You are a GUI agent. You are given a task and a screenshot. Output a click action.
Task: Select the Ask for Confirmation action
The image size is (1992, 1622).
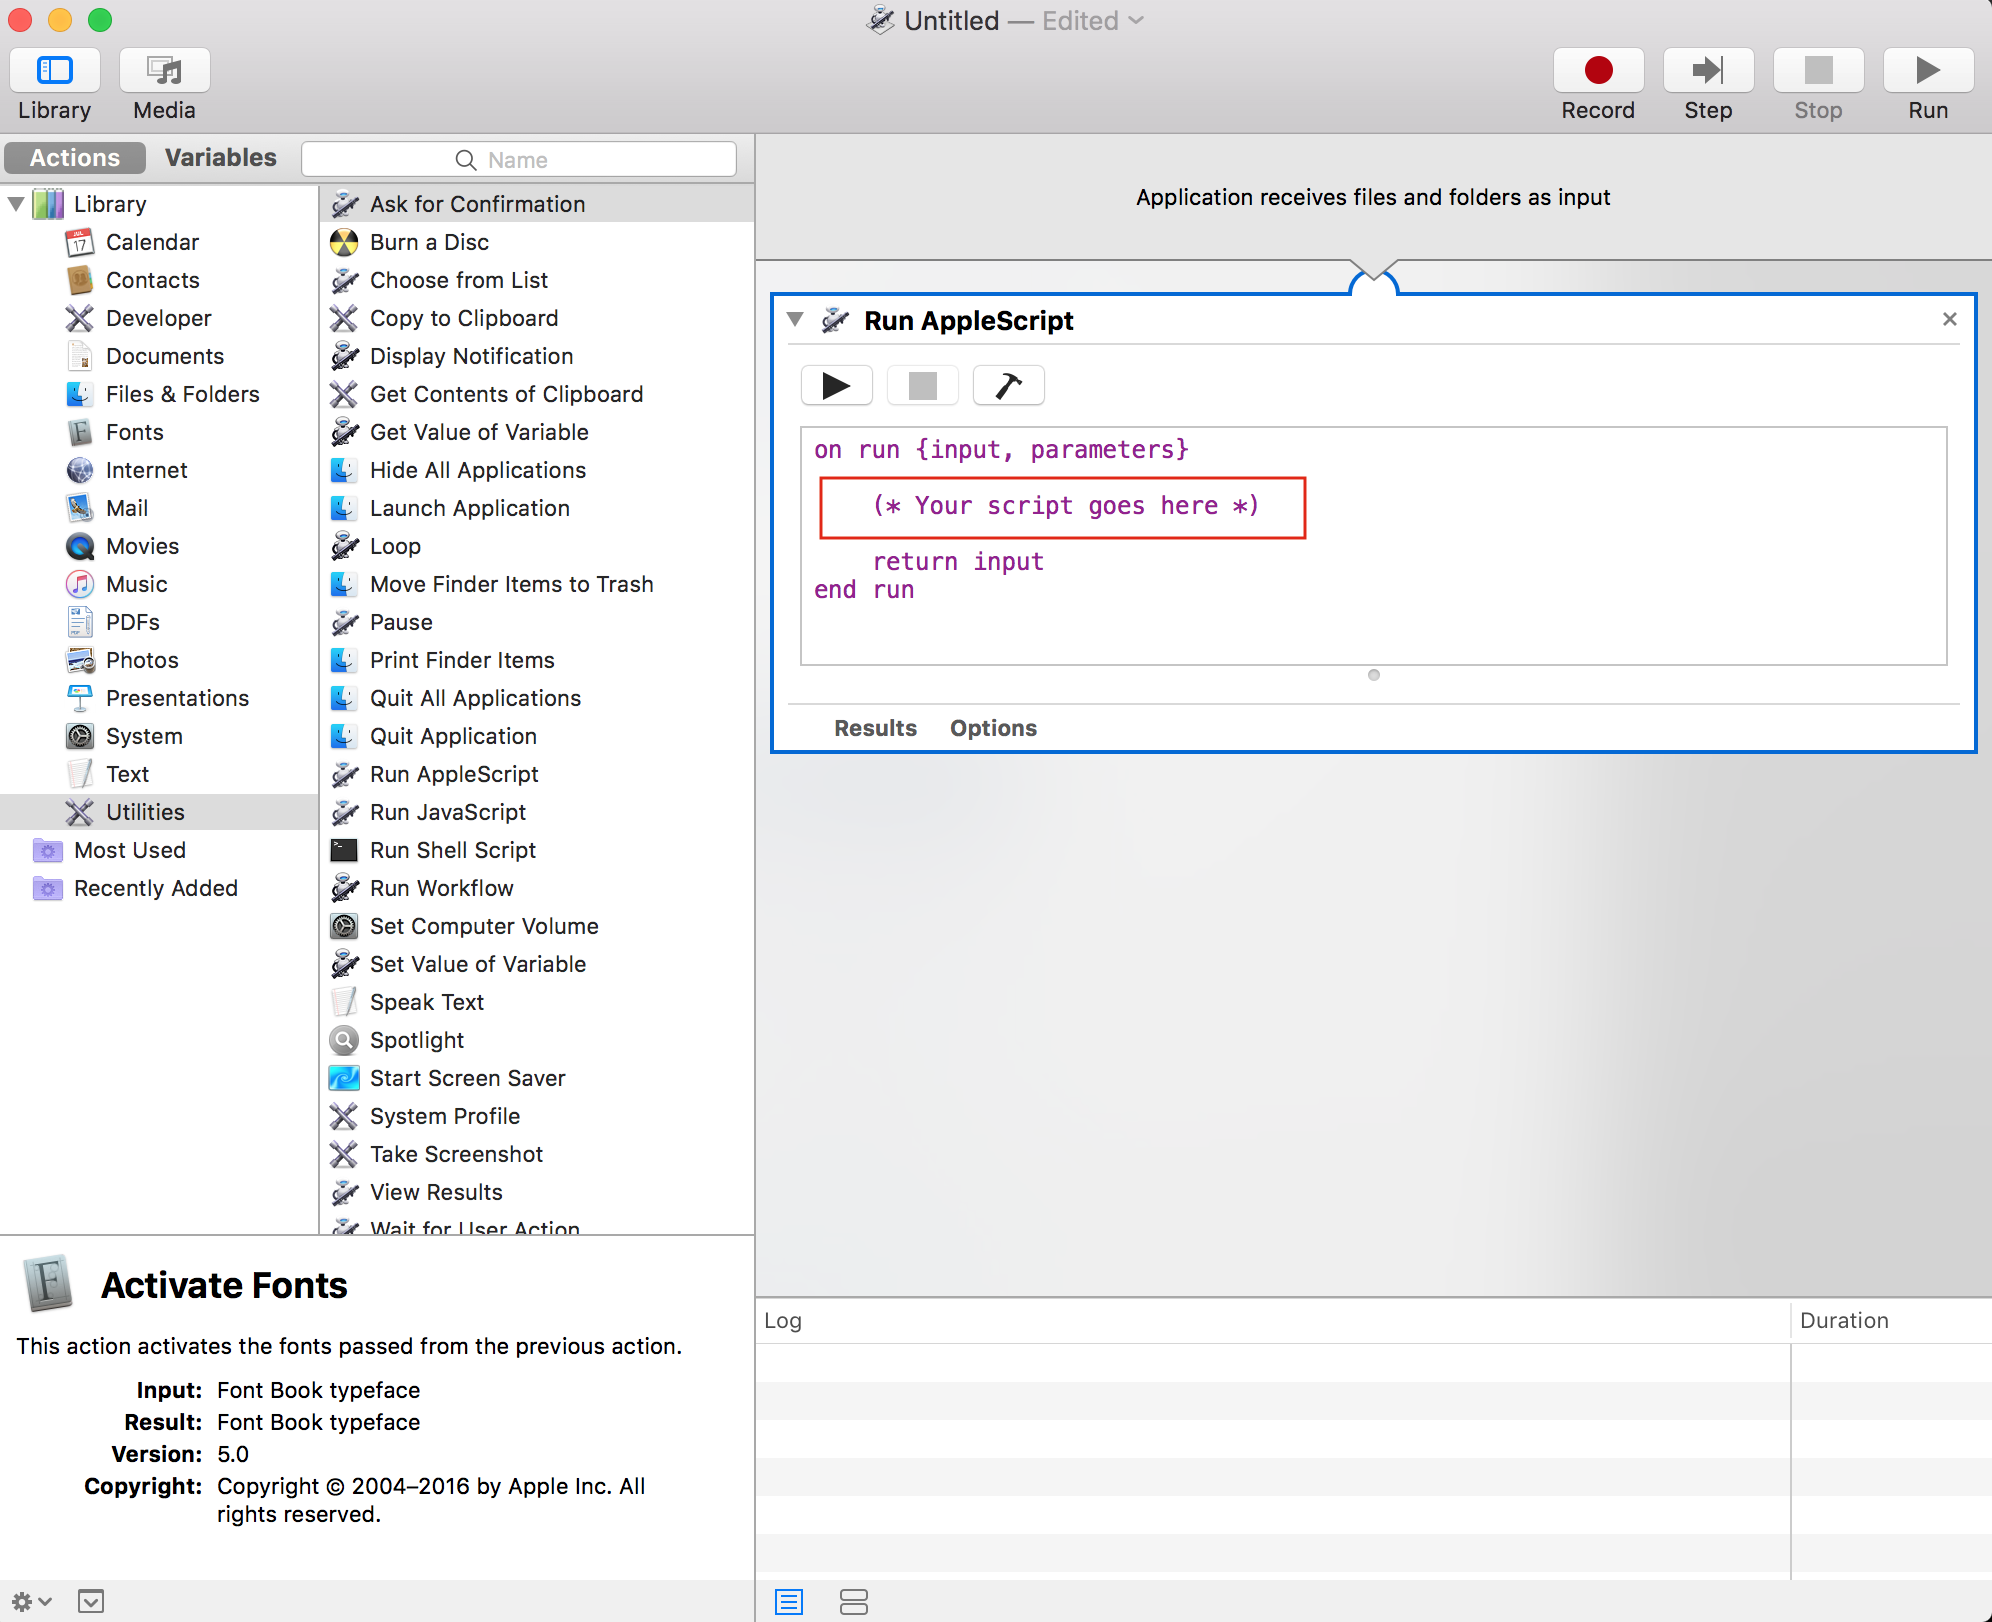(x=537, y=204)
